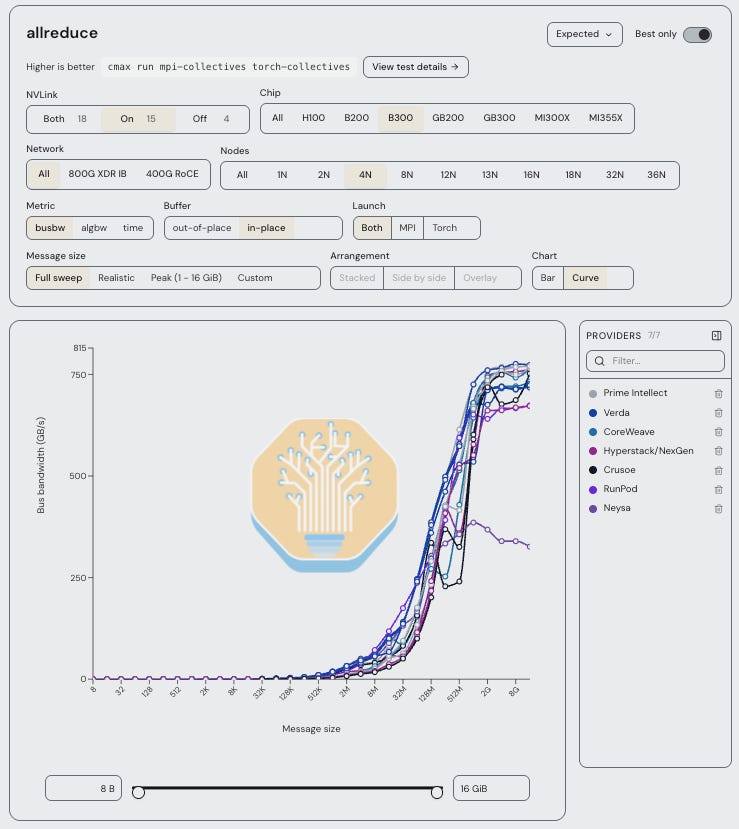Select GB200 chip filter
This screenshot has width=739, height=829.
(448, 118)
